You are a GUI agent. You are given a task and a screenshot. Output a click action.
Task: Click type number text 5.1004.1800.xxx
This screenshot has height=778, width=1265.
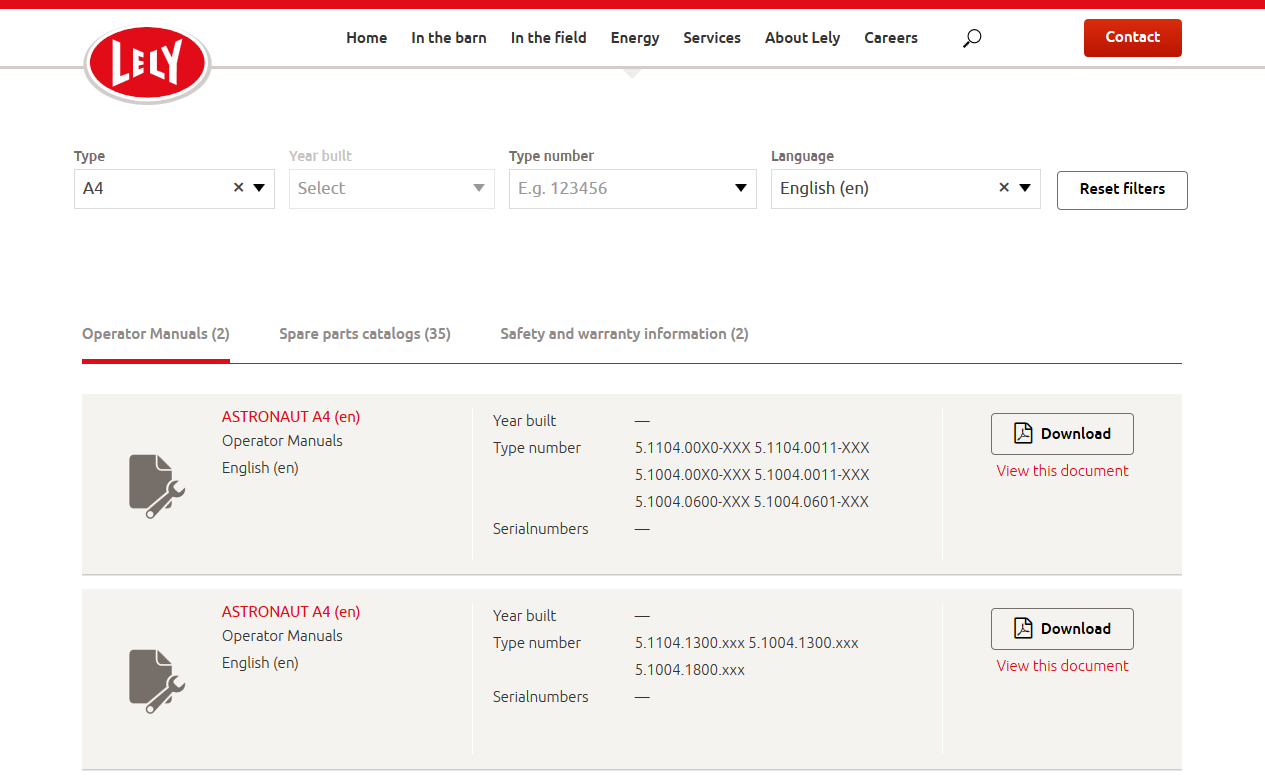(x=690, y=670)
